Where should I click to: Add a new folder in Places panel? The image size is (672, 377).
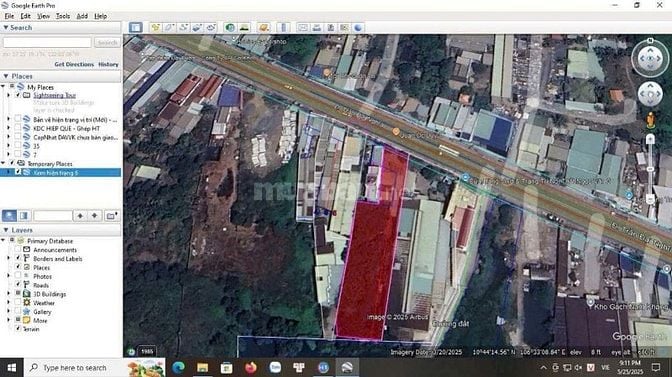pyautogui.click(x=111, y=215)
